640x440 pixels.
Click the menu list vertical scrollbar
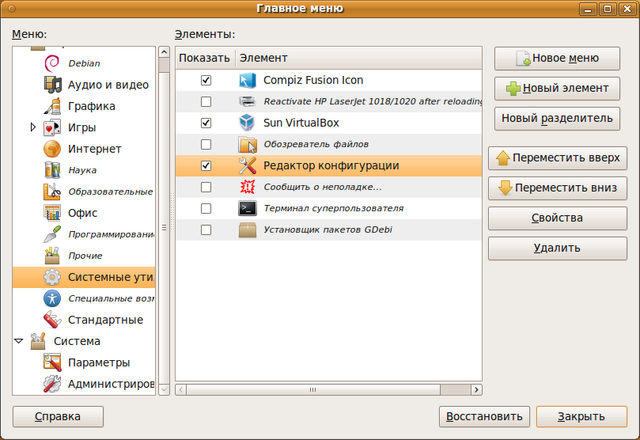click(x=161, y=220)
